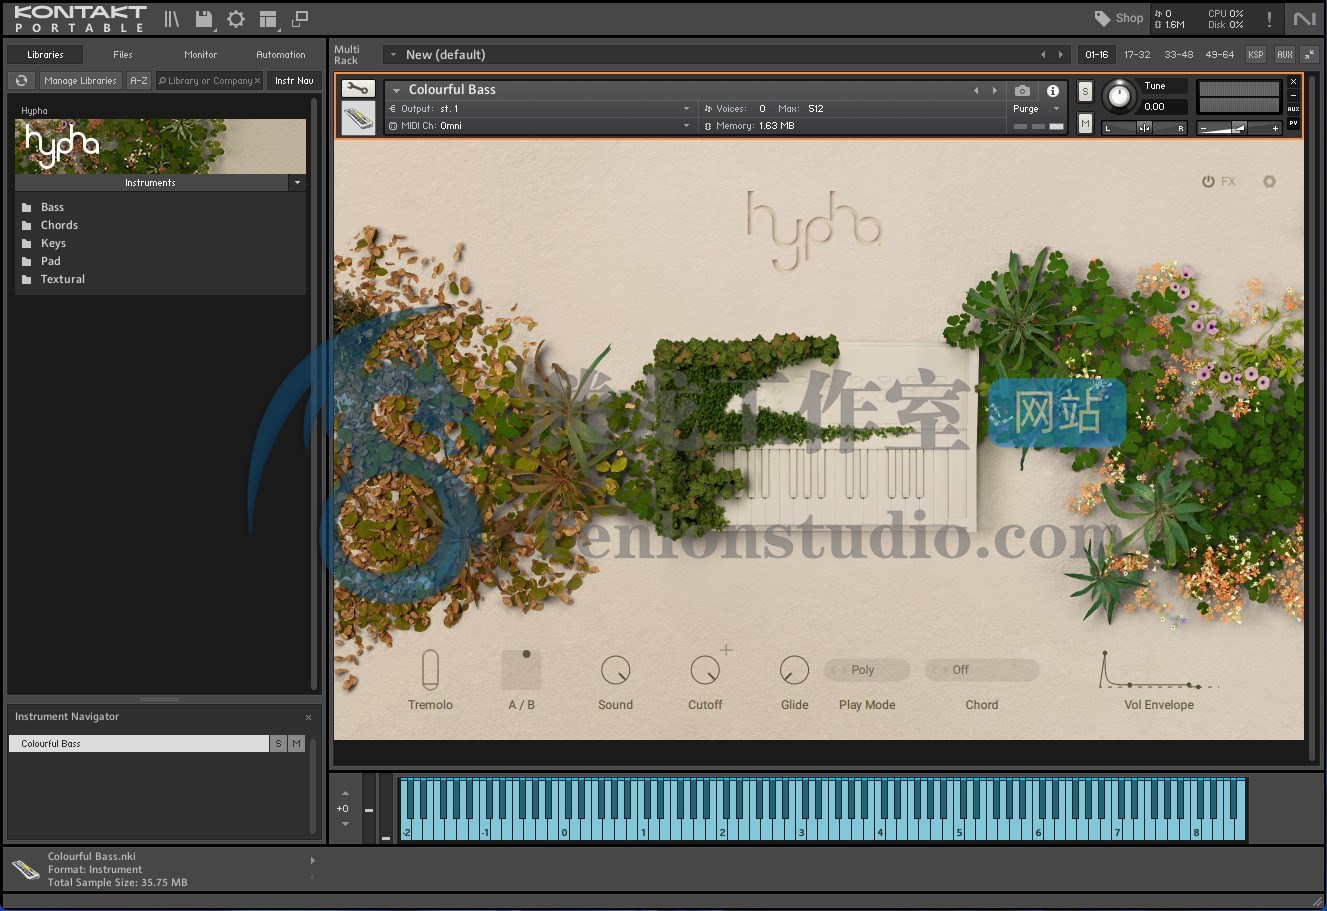This screenshot has height=911, width=1327.
Task: Click the A / B pad
Action: (x=521, y=669)
